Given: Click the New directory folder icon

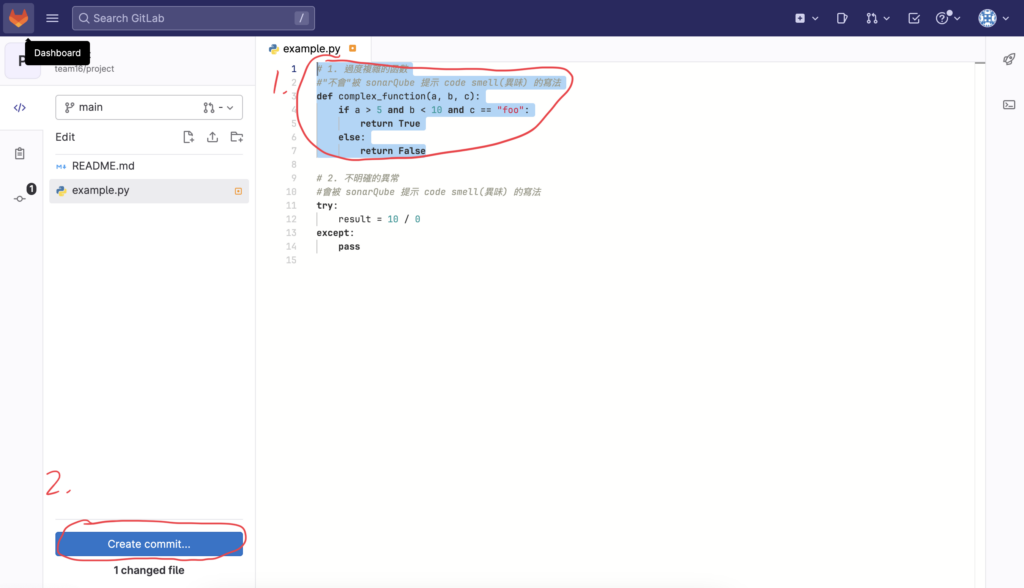Looking at the screenshot, I should coord(236,137).
